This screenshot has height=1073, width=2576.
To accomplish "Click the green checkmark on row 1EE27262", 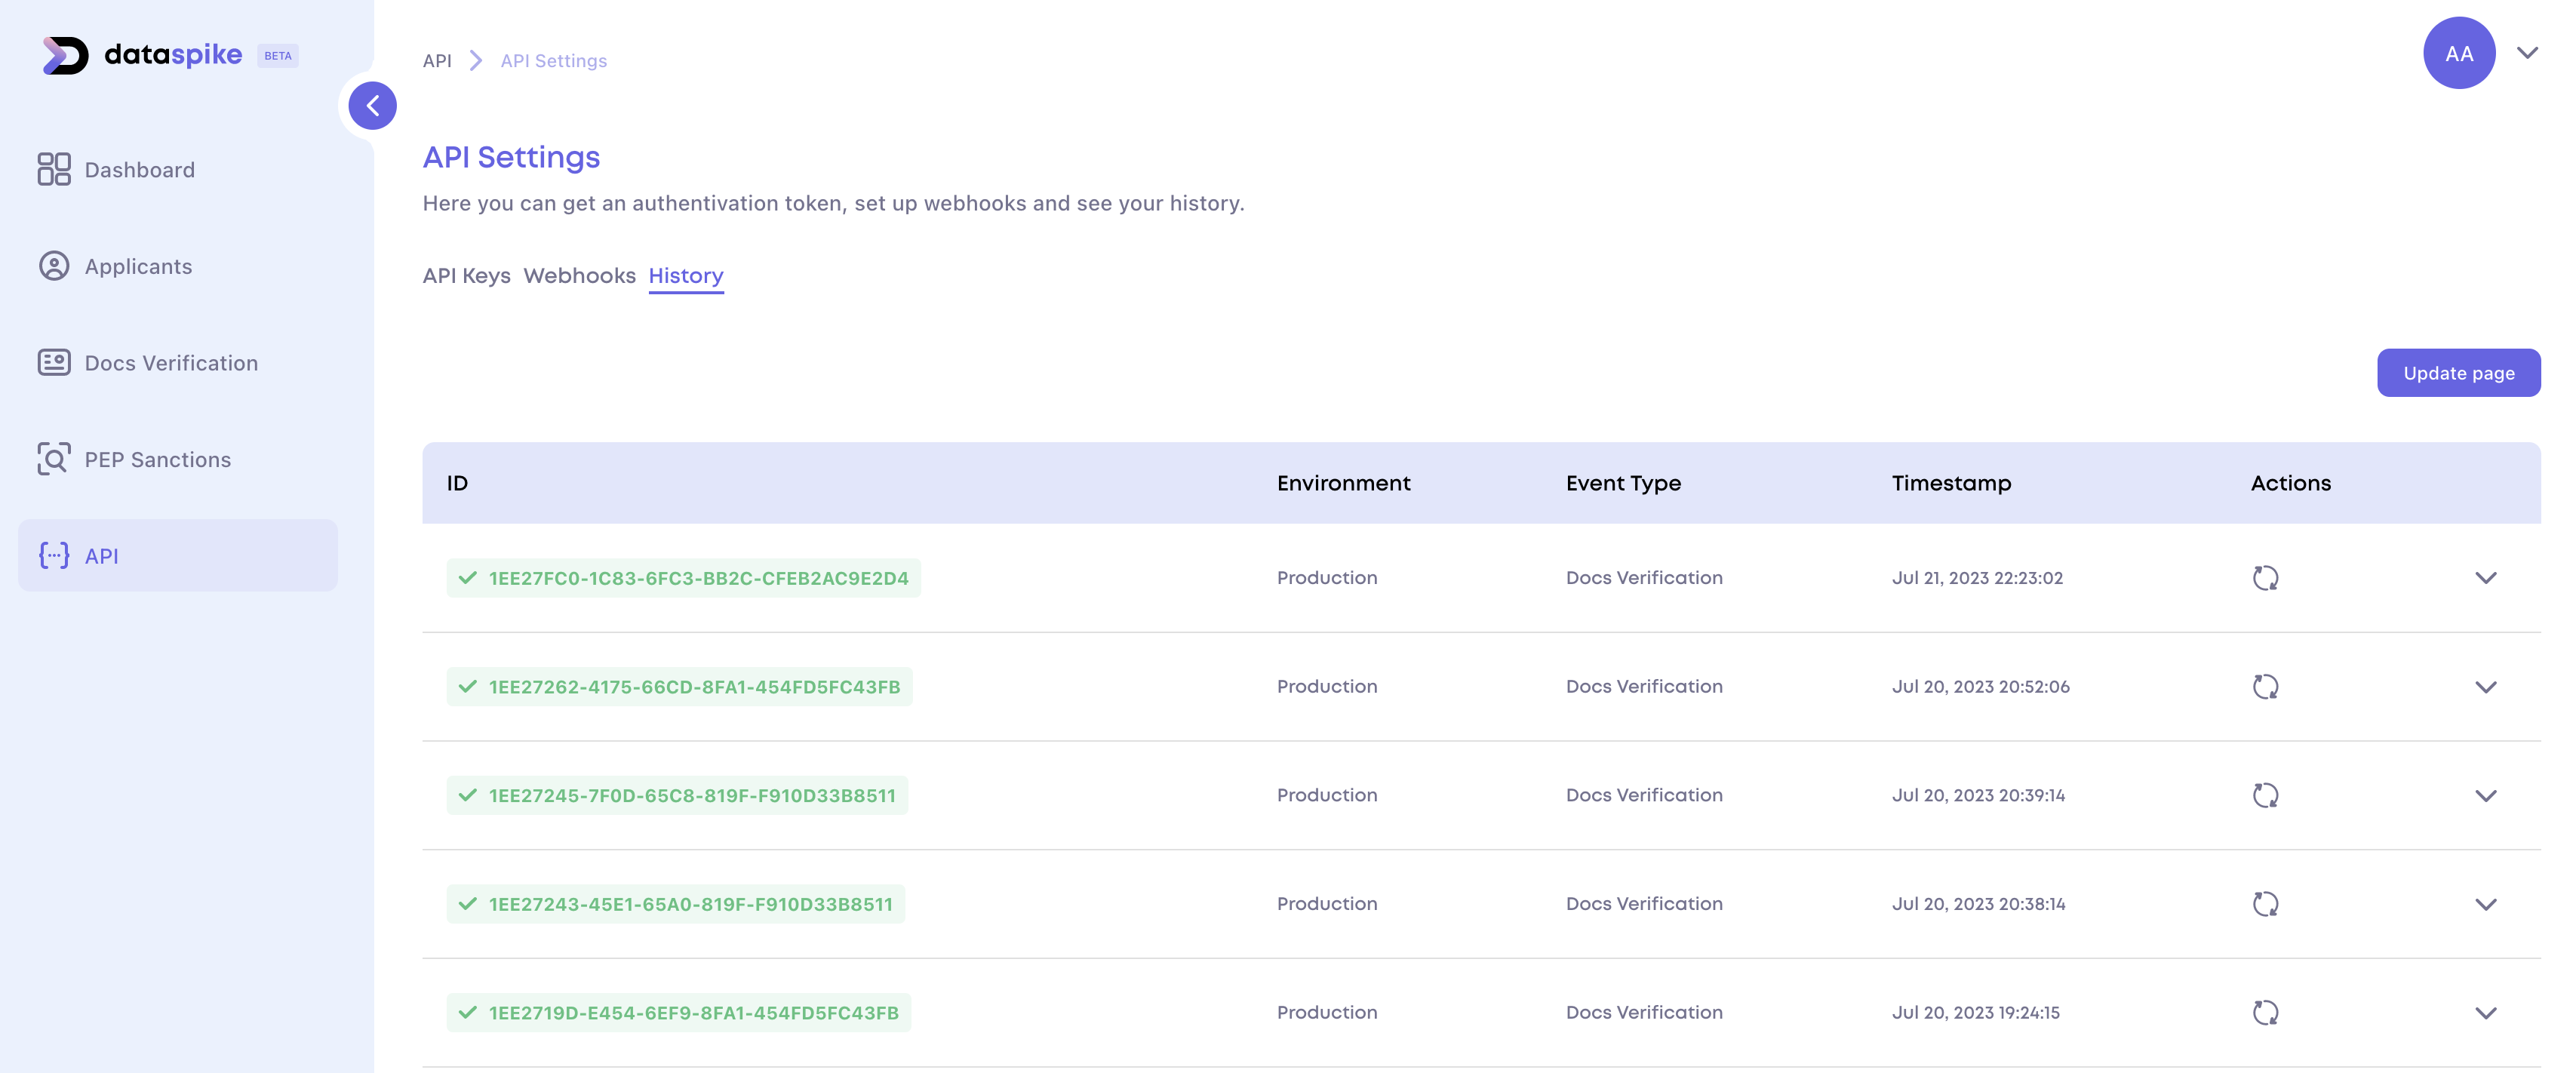I will 467,687.
